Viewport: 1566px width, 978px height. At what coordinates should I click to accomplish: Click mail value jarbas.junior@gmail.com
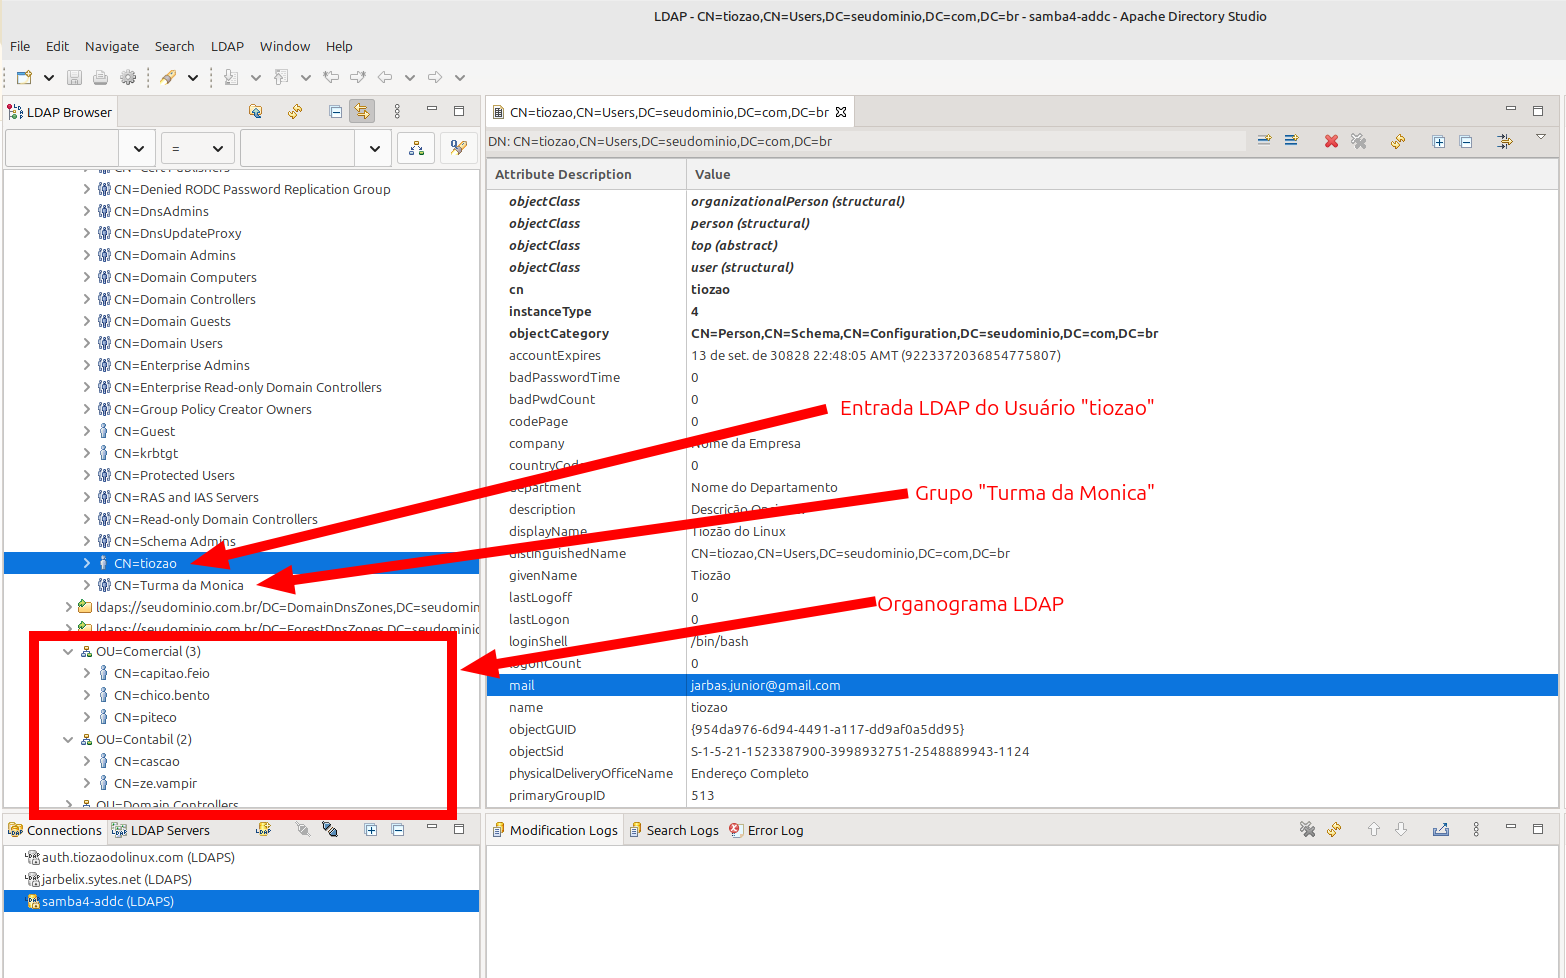pyautogui.click(x=765, y=685)
